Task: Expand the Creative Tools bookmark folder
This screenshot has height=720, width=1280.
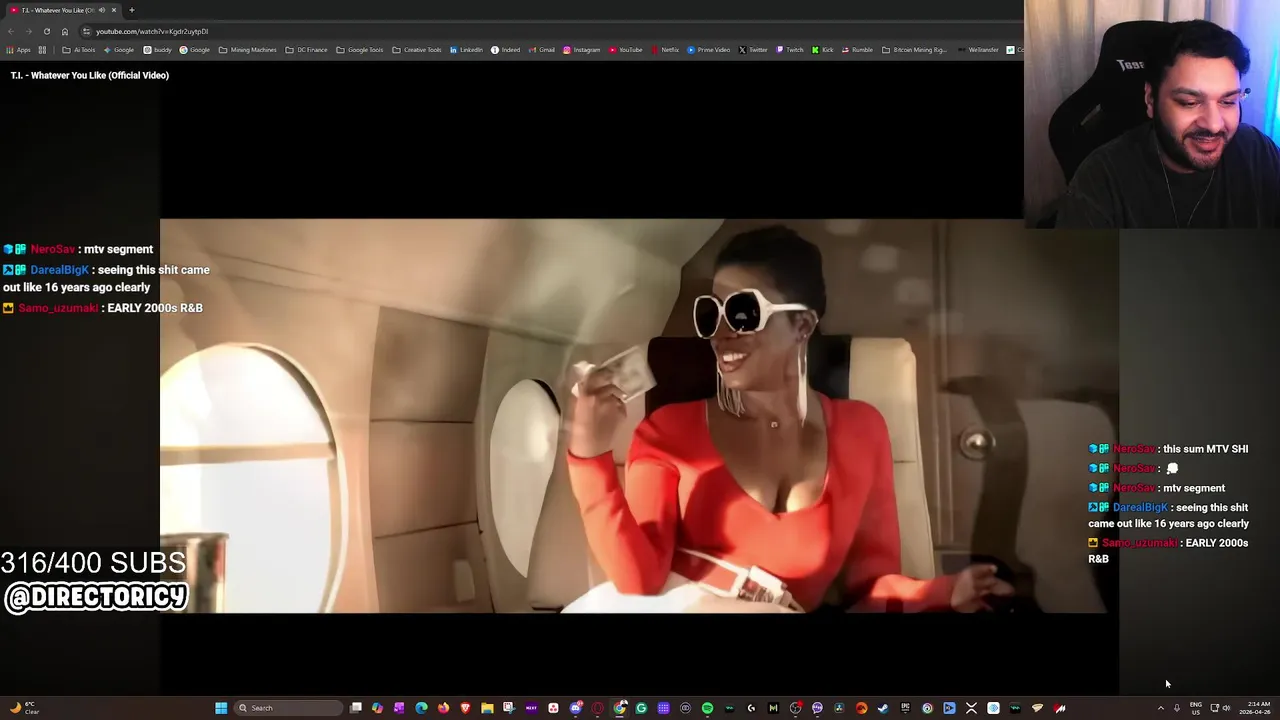Action: click(417, 50)
